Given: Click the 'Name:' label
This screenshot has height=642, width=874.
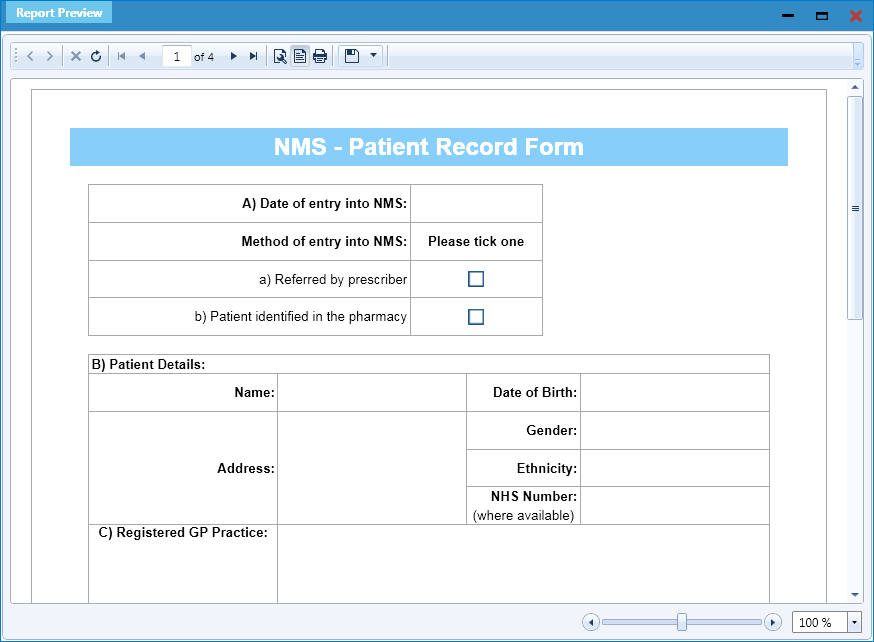Looking at the screenshot, I should (254, 392).
